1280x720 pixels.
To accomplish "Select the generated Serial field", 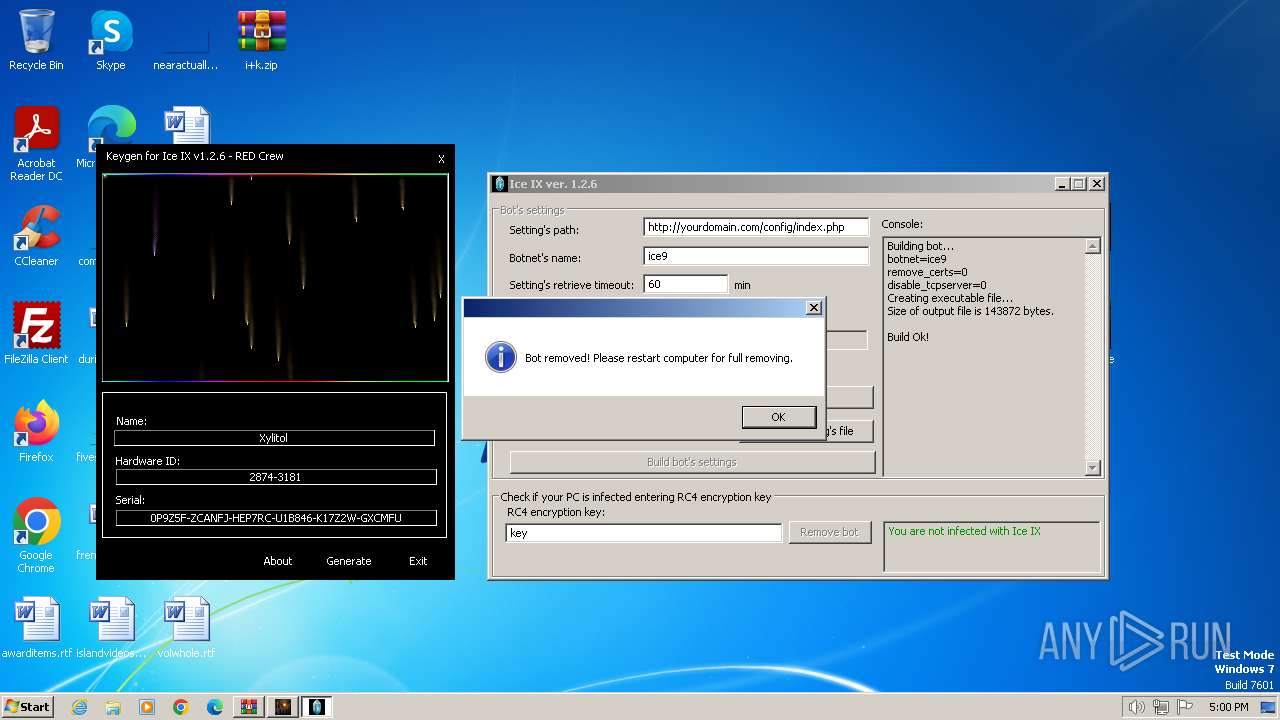I will click(276, 518).
